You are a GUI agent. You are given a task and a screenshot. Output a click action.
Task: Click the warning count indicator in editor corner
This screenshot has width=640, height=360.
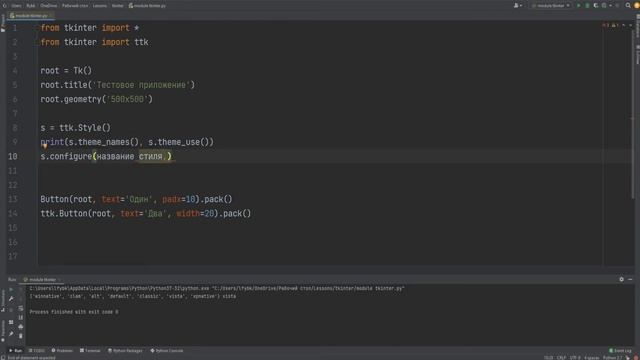615,25
